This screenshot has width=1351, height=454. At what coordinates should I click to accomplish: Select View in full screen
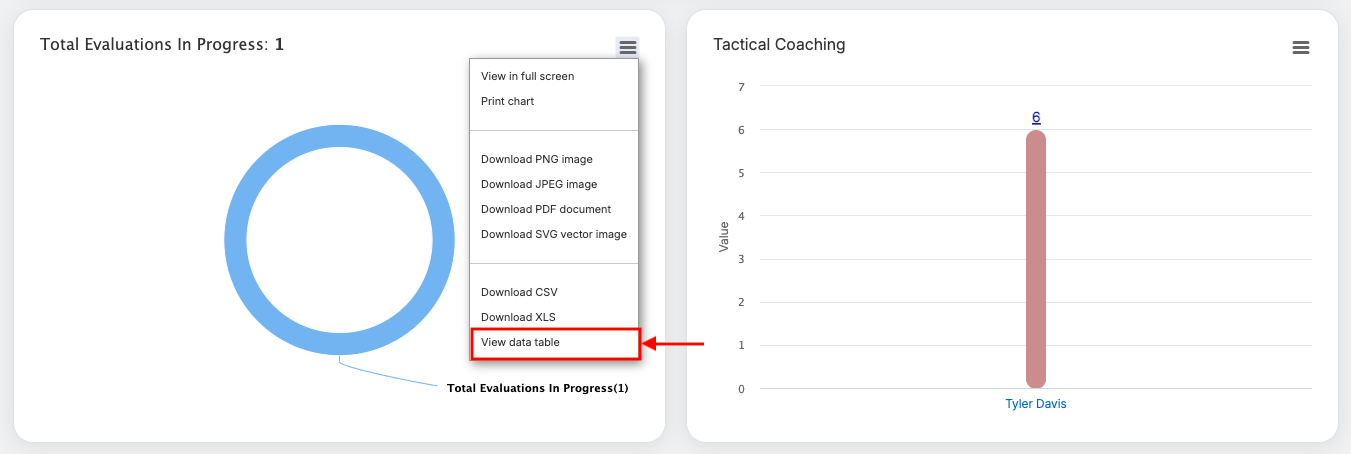(x=527, y=76)
